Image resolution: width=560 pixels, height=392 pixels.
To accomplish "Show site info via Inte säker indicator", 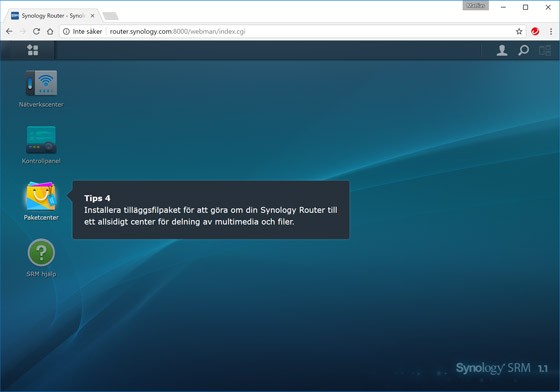I will [x=82, y=31].
